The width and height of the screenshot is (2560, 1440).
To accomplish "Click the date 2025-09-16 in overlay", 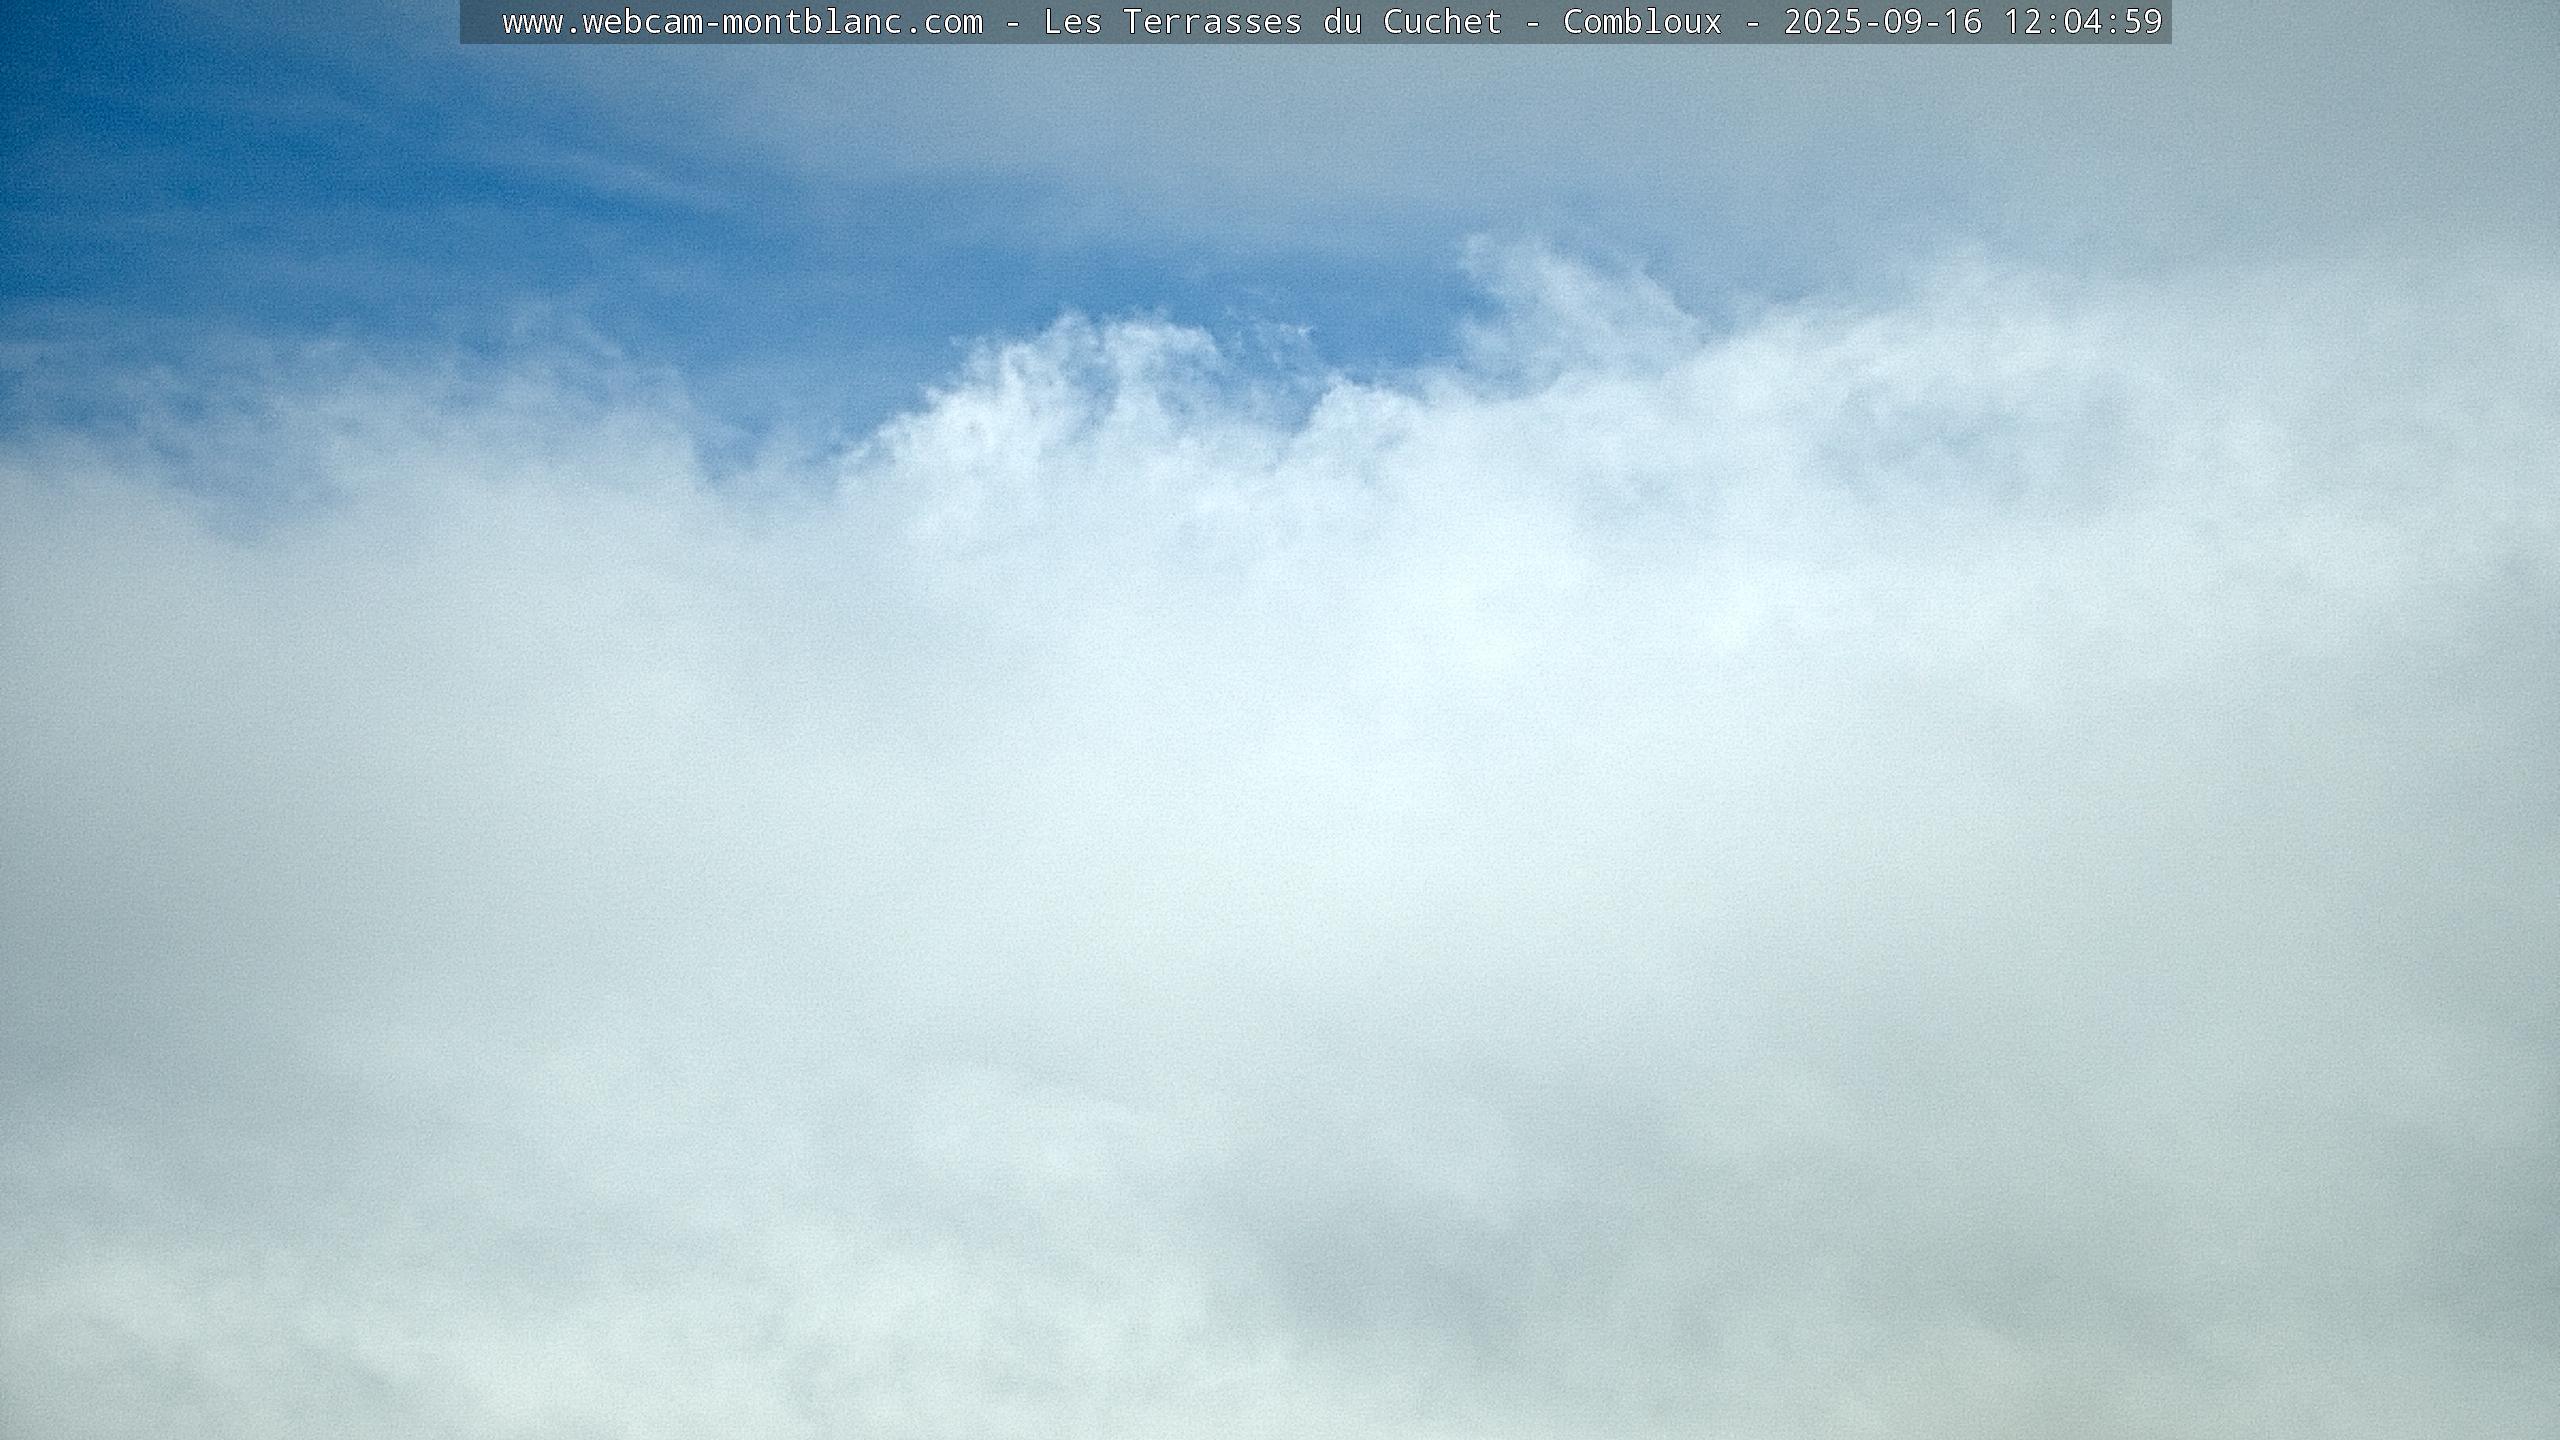I will click(x=1883, y=22).
